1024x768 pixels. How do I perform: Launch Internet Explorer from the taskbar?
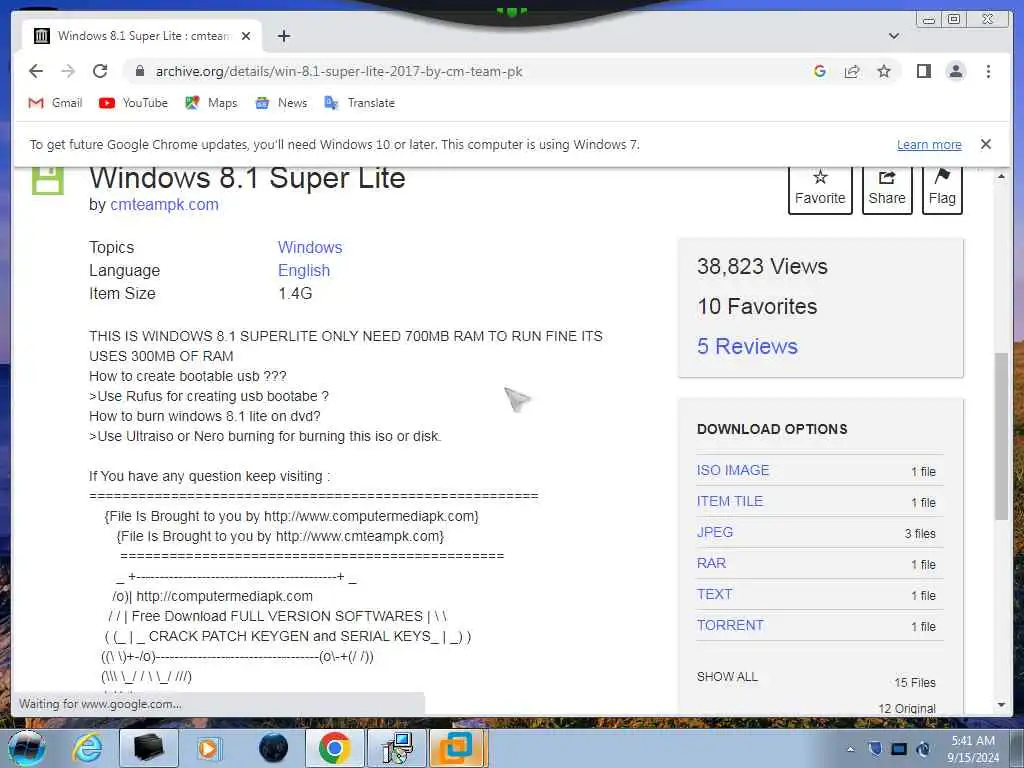(x=87, y=748)
